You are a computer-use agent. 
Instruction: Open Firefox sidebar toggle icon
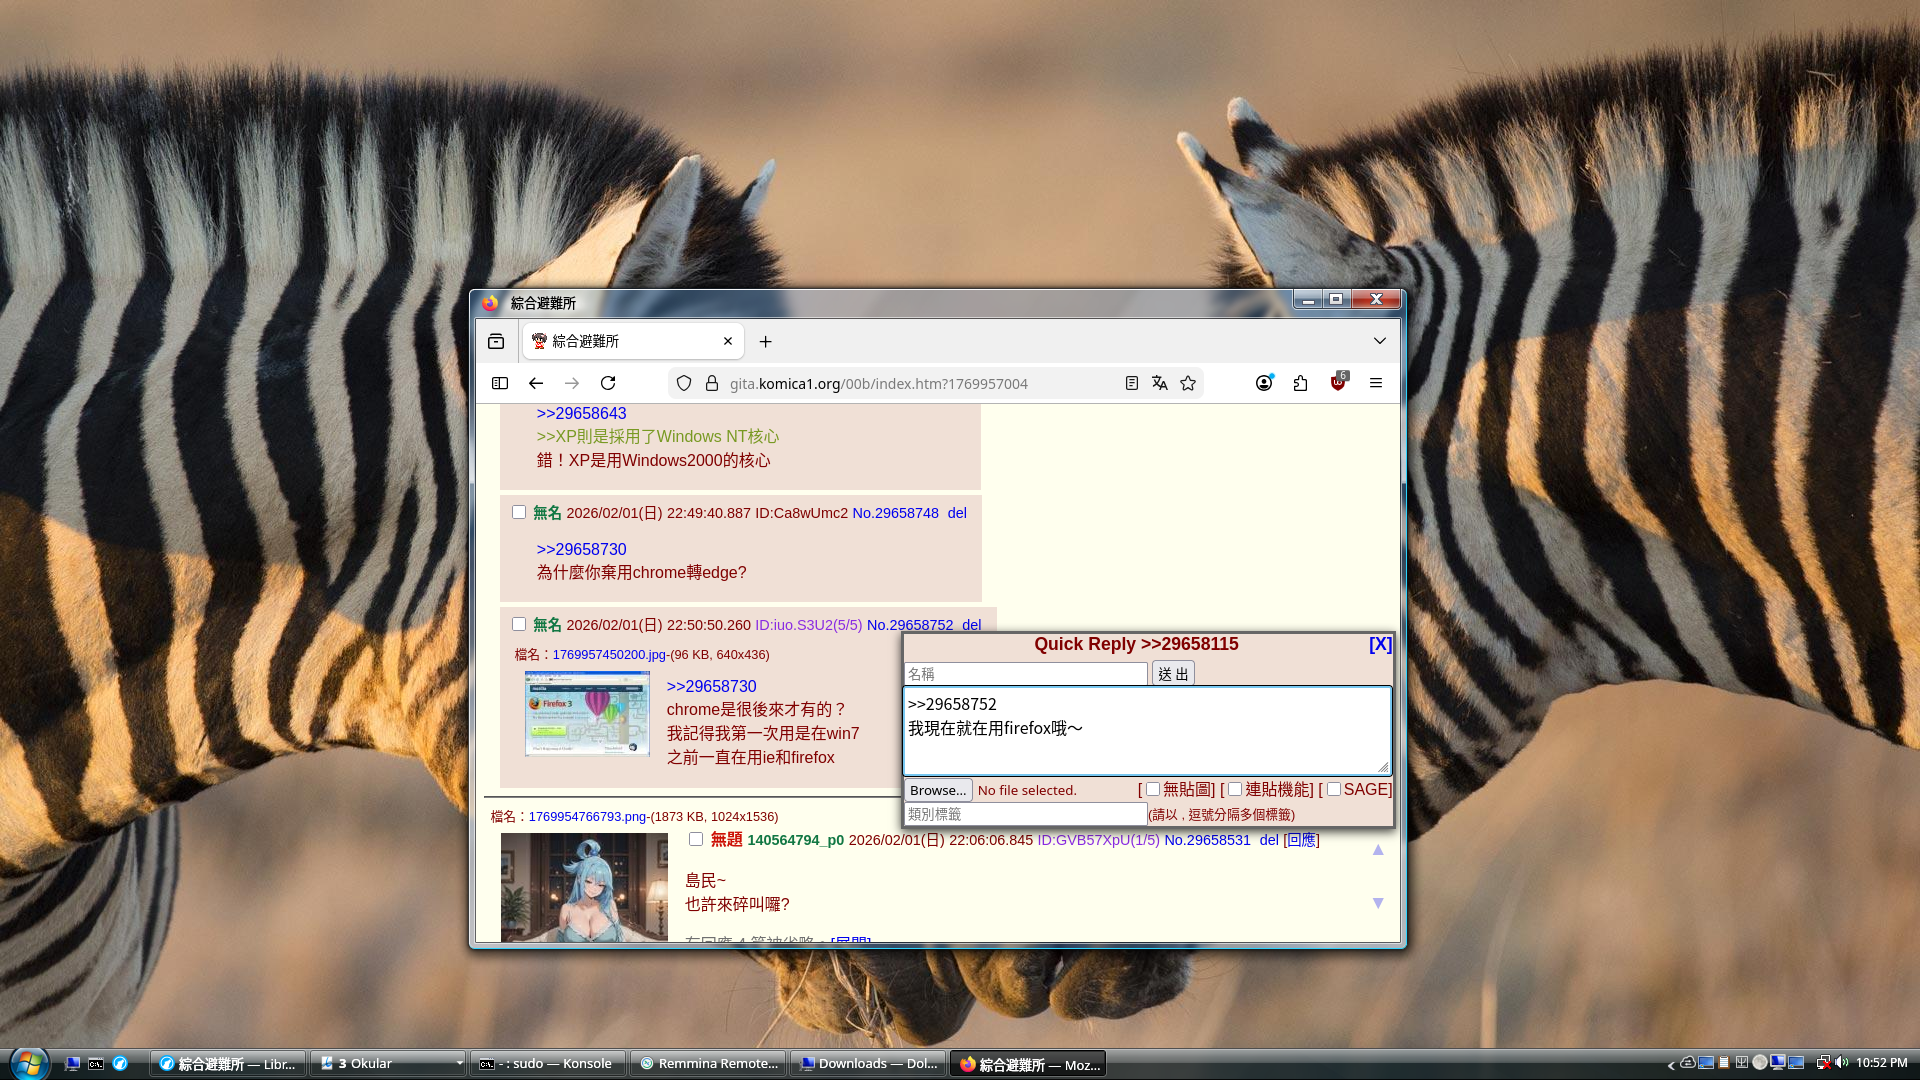pyautogui.click(x=500, y=383)
